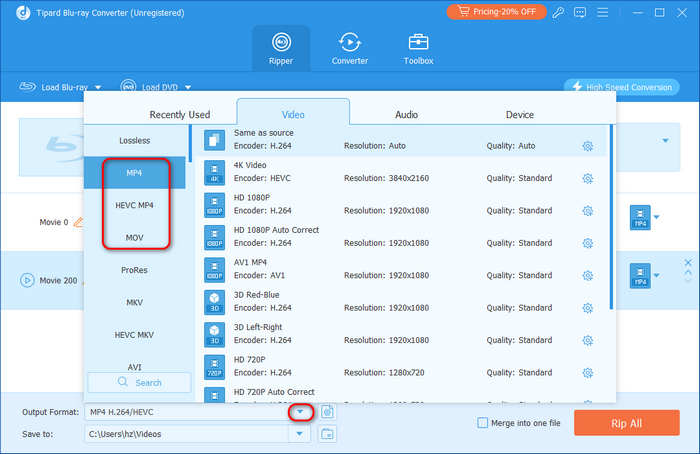Viewport: 700px width, 454px height.
Task: Switch to the Audio tab
Action: (x=406, y=115)
